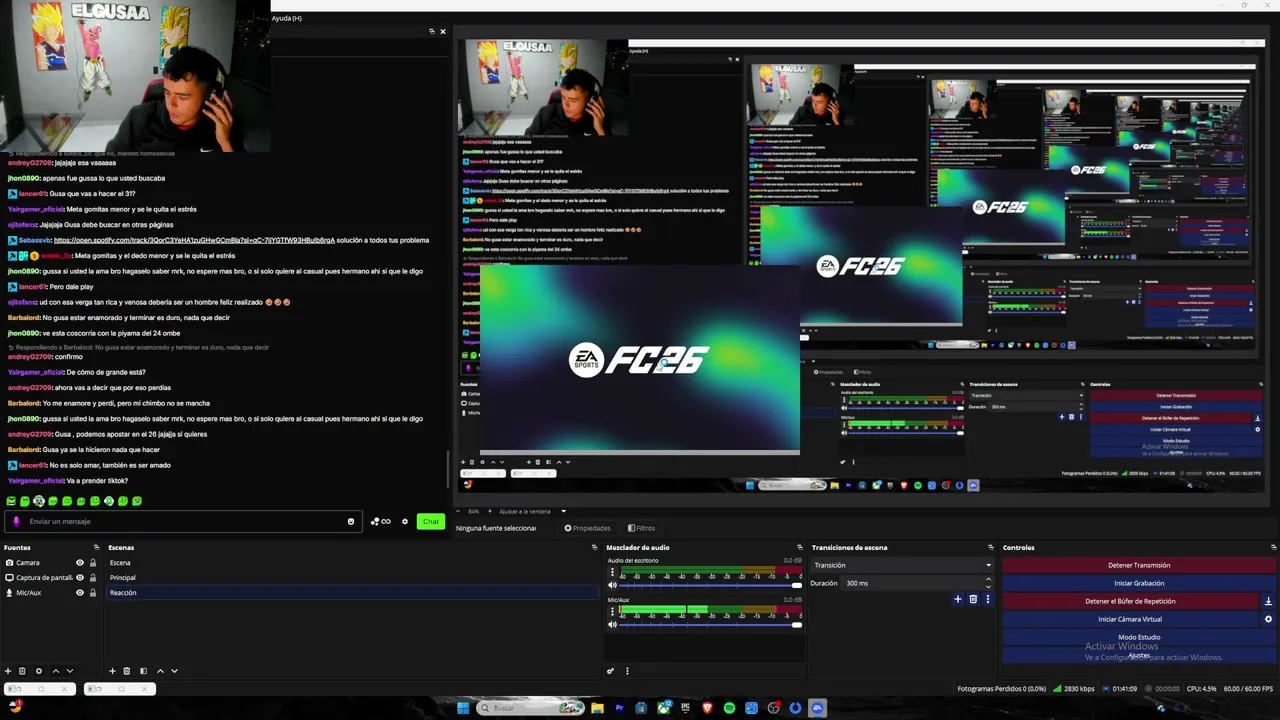Open File Explorer from the taskbar
This screenshot has height=720, width=1280.
(597, 708)
